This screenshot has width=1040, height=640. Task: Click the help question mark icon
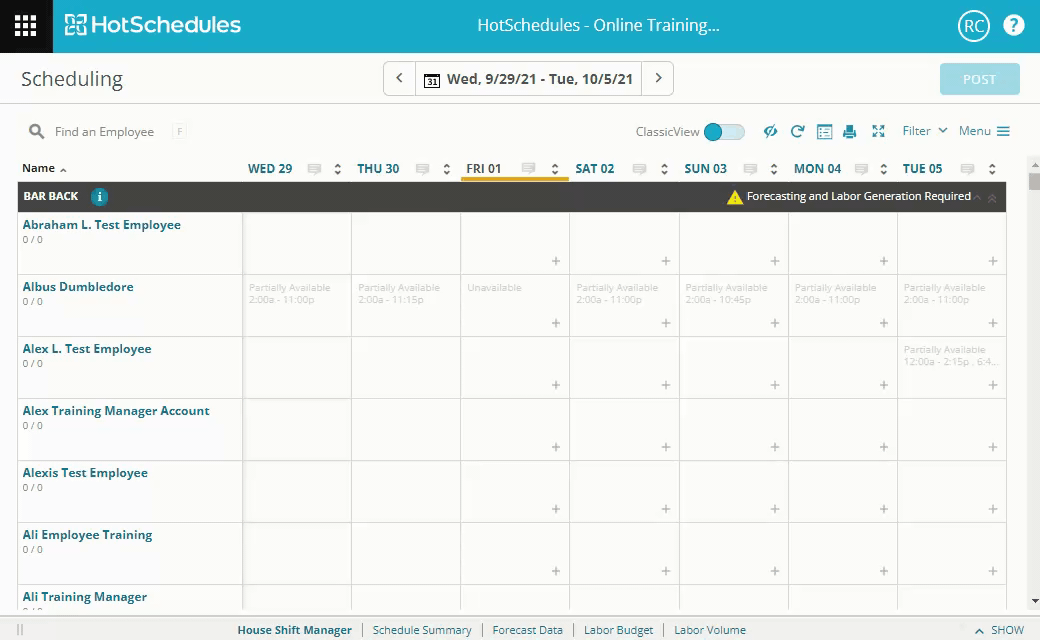[1013, 26]
